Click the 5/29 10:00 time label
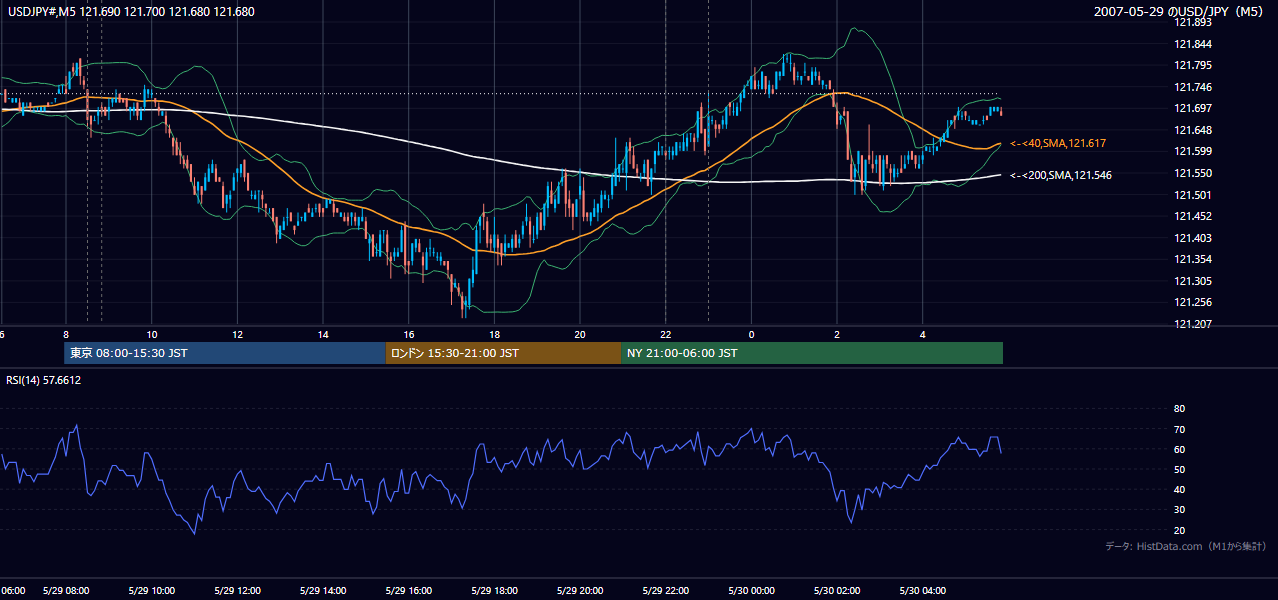Image resolution: width=1278 pixels, height=600 pixels. pos(152,591)
